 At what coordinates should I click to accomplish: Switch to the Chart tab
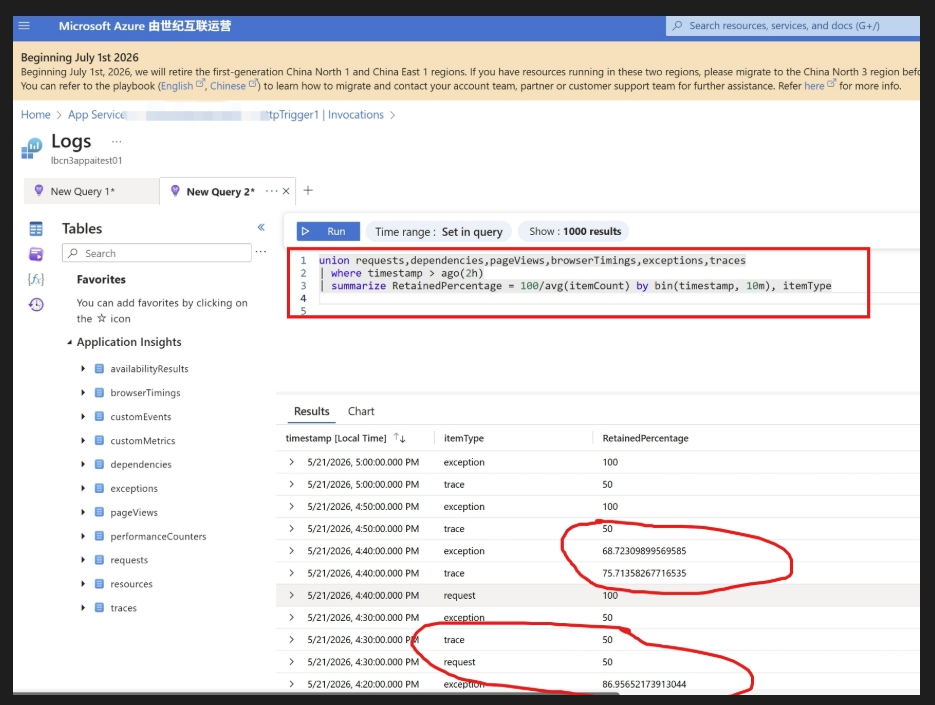[361, 411]
